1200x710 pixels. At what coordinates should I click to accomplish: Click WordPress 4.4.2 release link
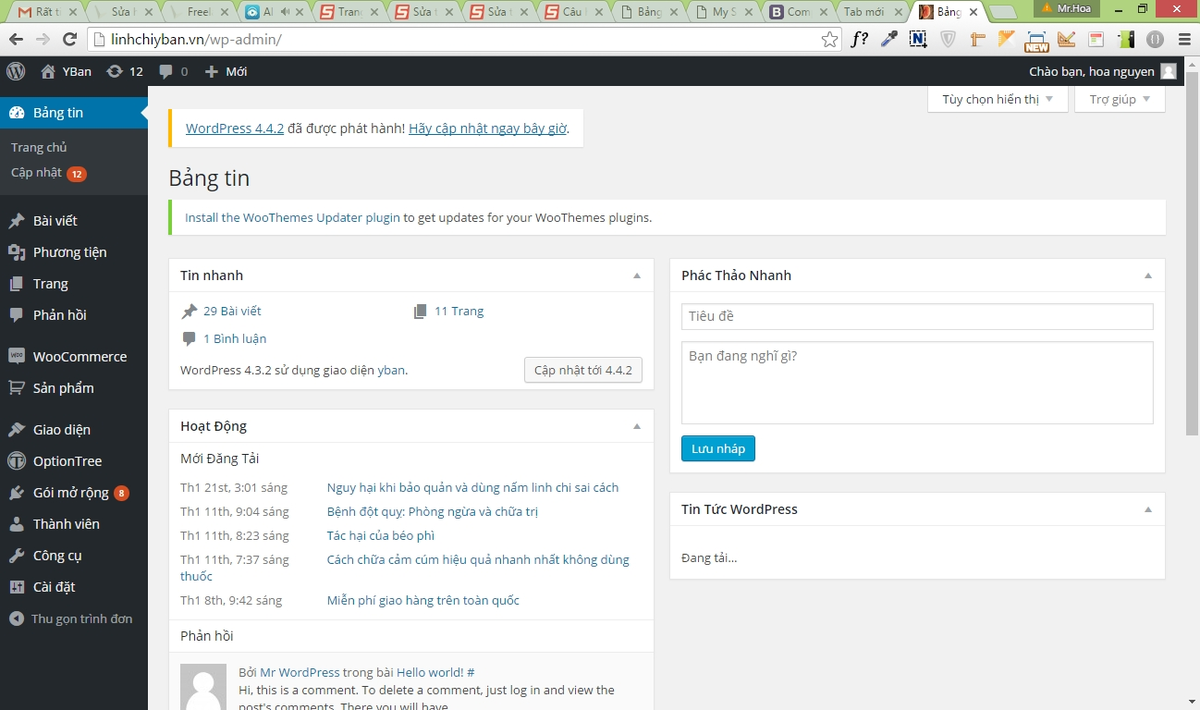pos(235,129)
